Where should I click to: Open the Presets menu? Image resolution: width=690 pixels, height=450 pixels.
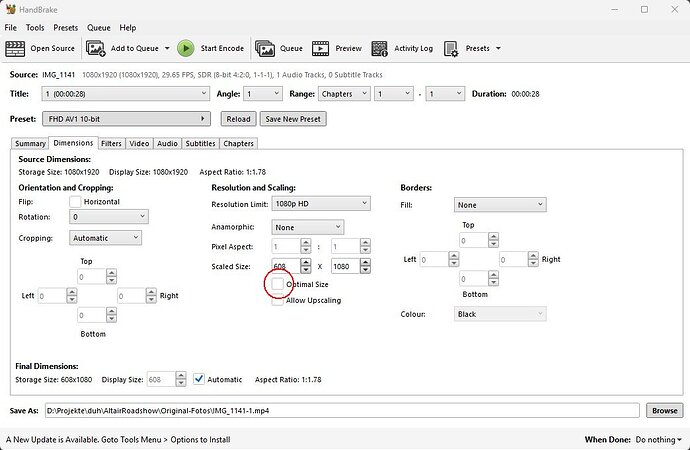66,28
